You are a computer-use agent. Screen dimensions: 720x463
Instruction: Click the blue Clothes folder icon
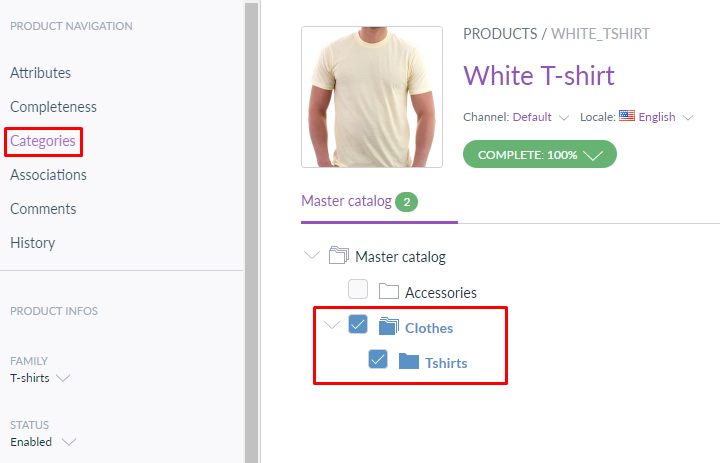388,326
